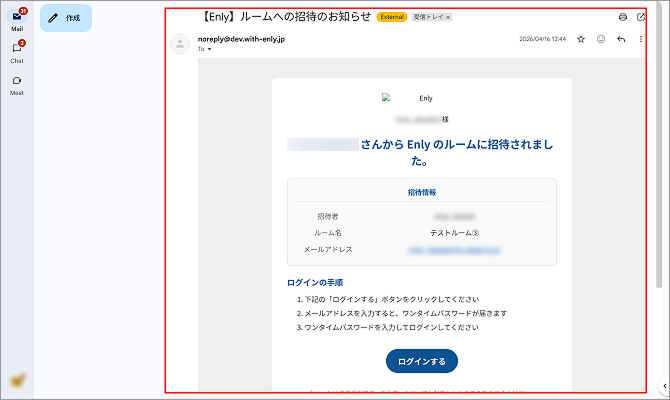Click the icon at bottom of left sidebar
Screen dimensions: 670x400
17,380
